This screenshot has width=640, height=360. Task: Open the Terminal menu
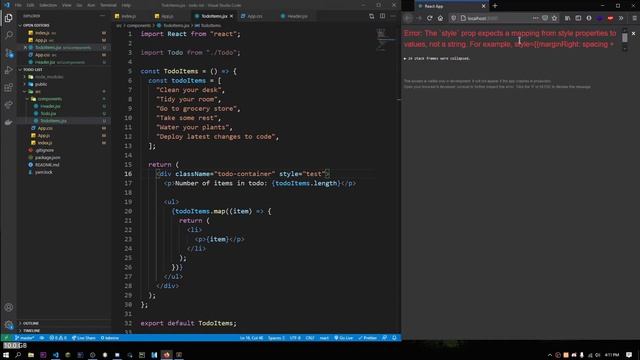point(108,5)
